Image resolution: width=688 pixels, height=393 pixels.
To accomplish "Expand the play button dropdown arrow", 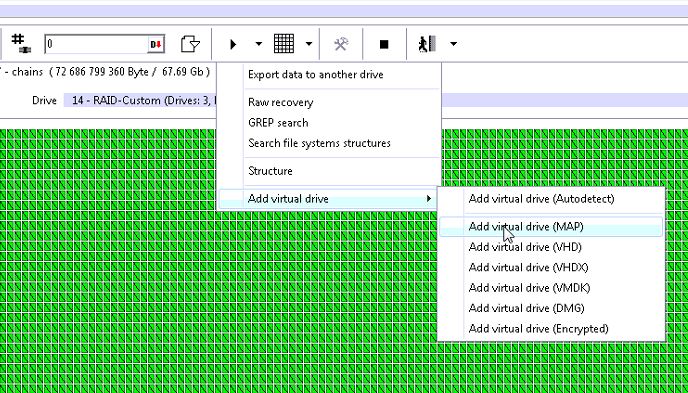I will pyautogui.click(x=258, y=44).
